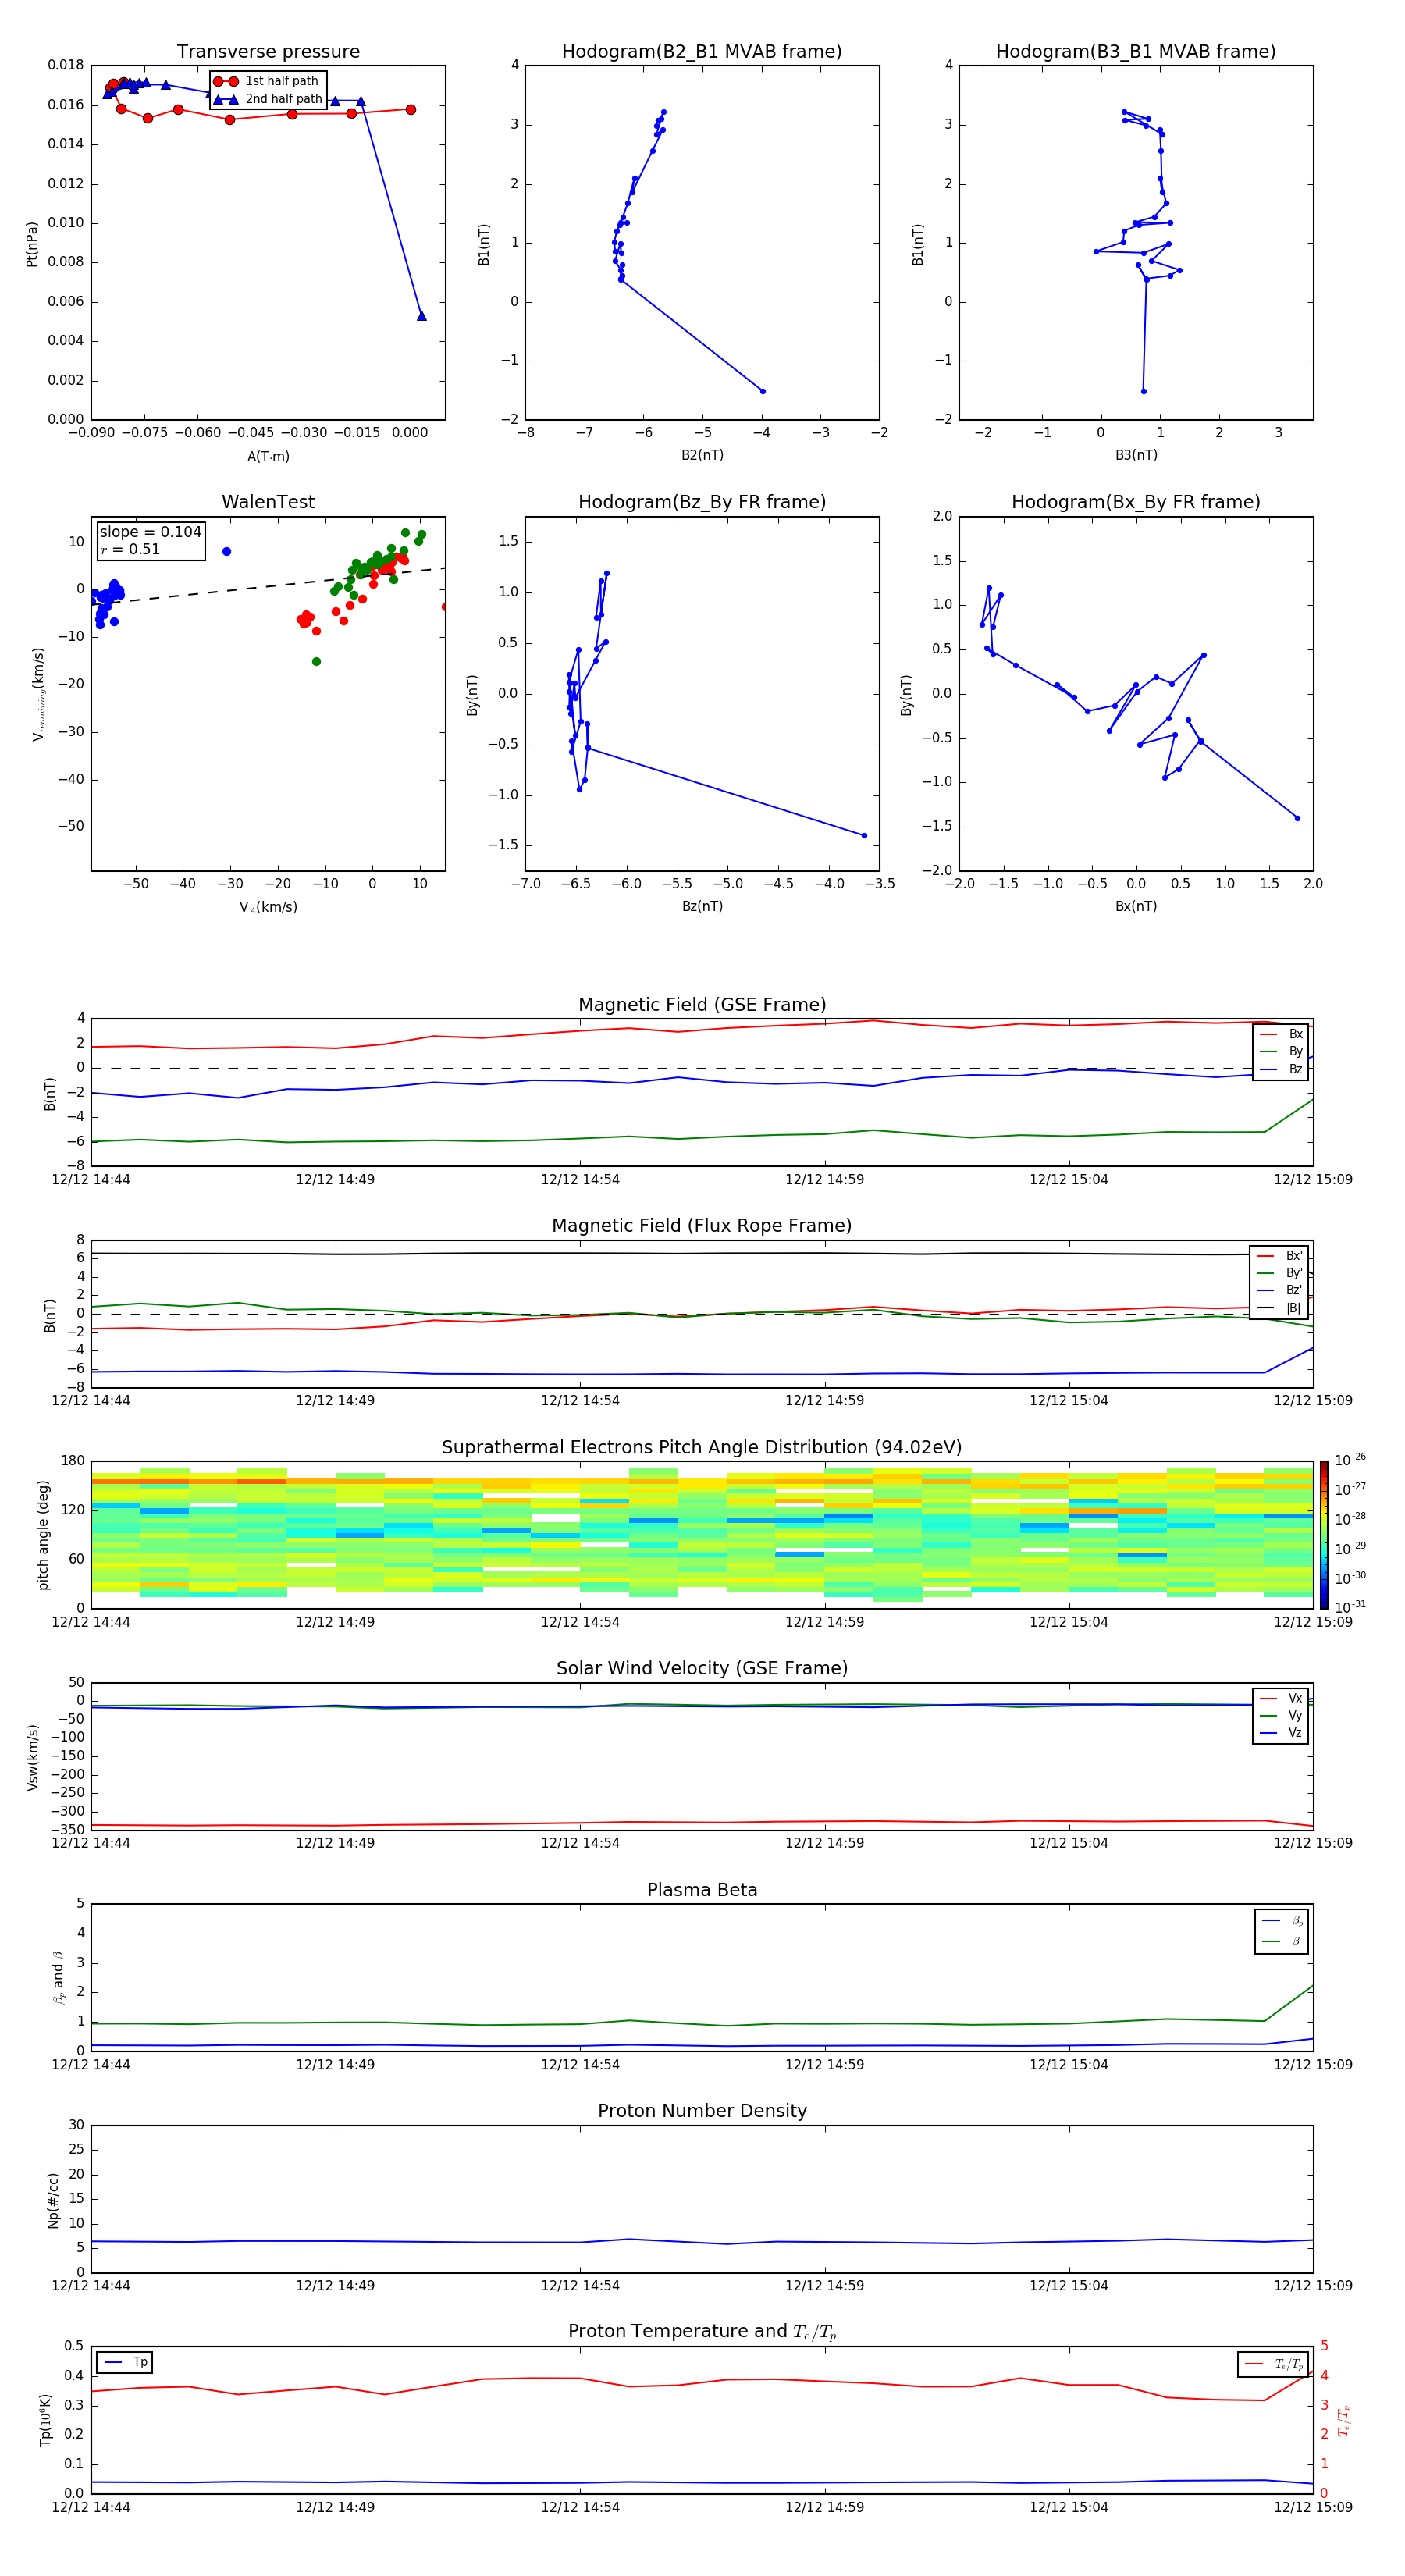Click the far-right endpoint of Bz_By hodogram
The image size is (1405, 2576).
[x=864, y=835]
